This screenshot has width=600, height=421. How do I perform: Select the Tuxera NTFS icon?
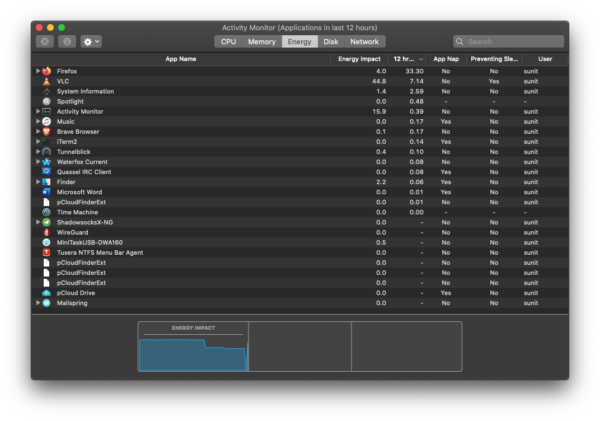[47, 252]
